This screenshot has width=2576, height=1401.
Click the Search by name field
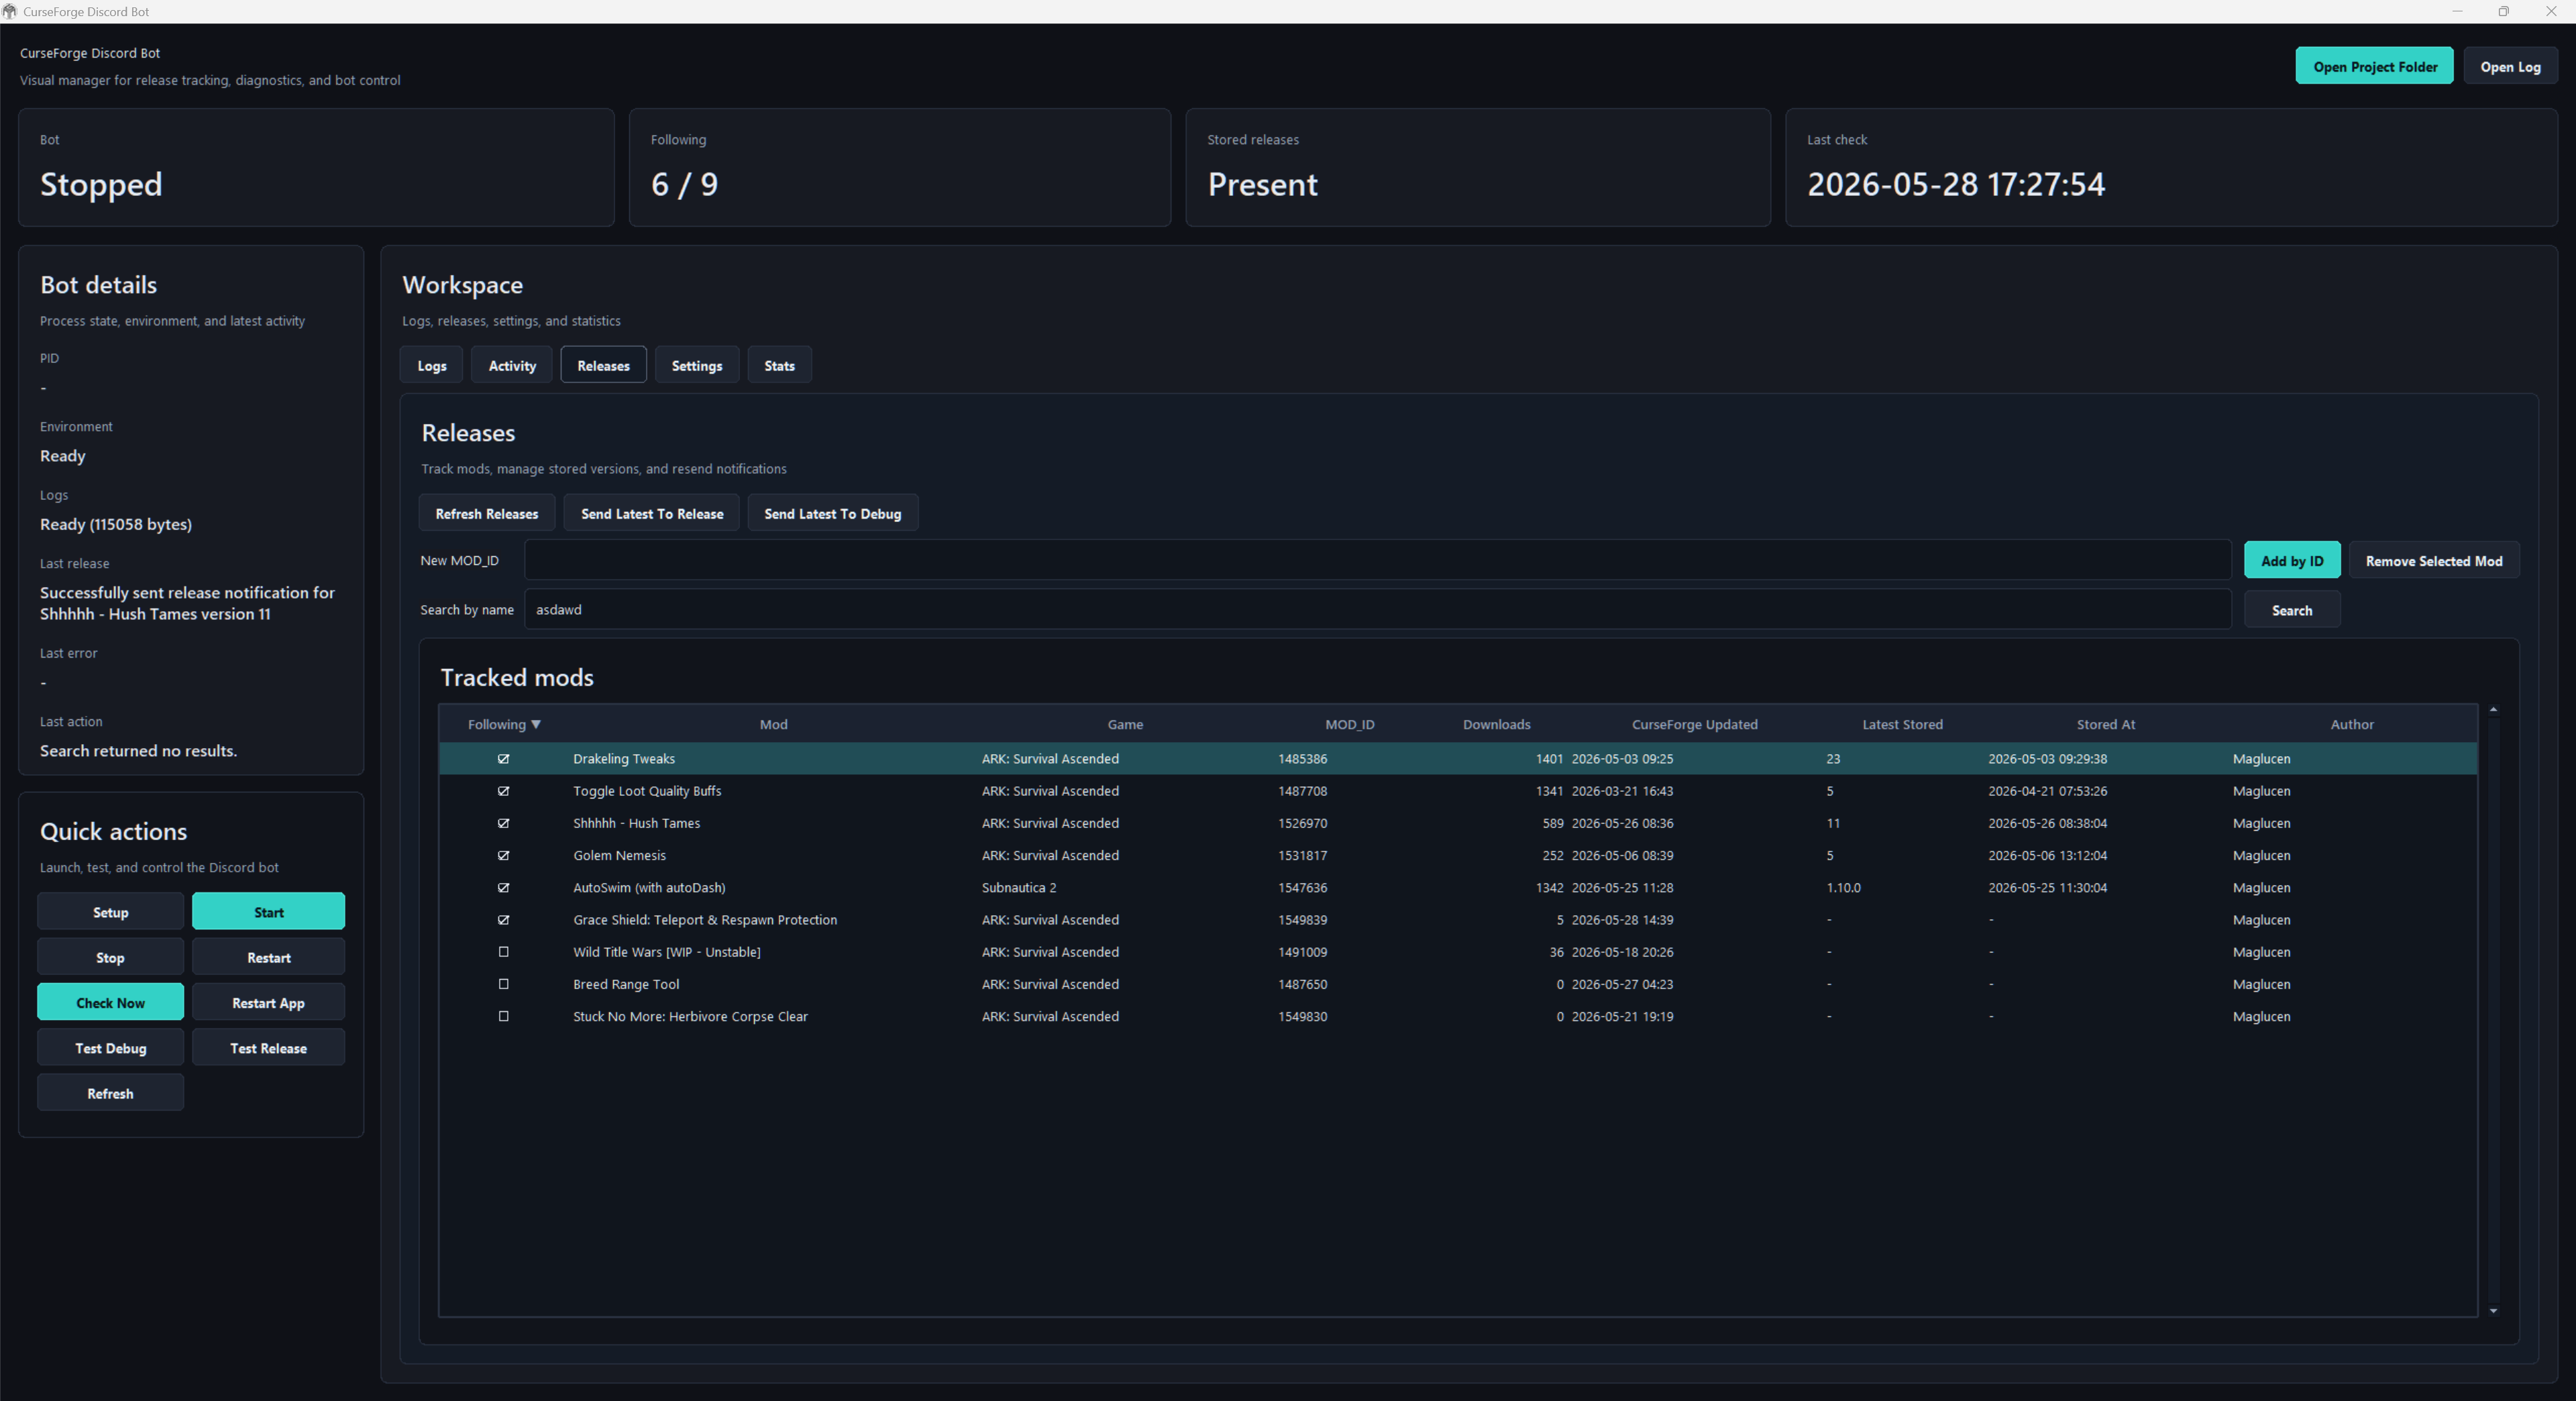1377,610
